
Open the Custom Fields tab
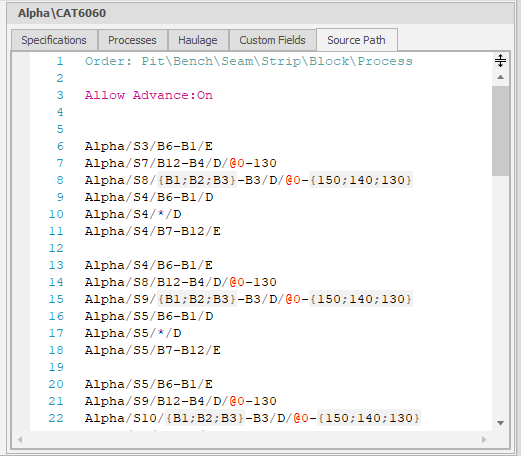[x=272, y=40]
